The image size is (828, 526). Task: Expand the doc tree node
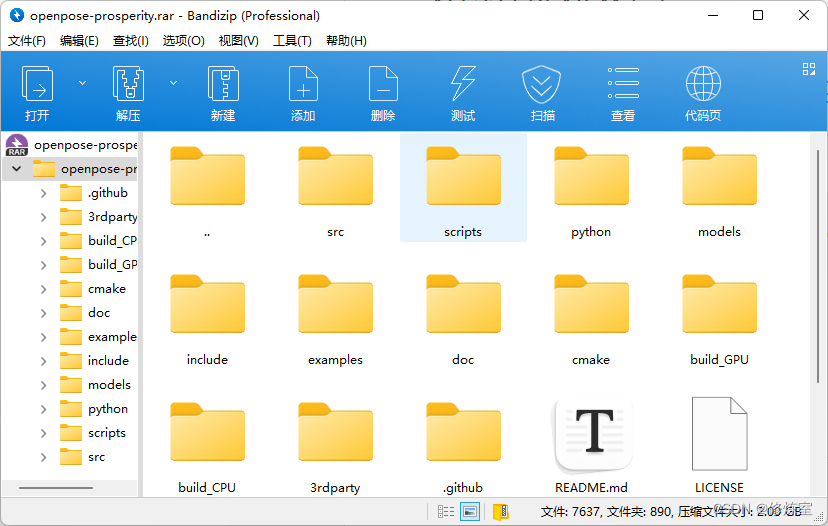tap(43, 313)
